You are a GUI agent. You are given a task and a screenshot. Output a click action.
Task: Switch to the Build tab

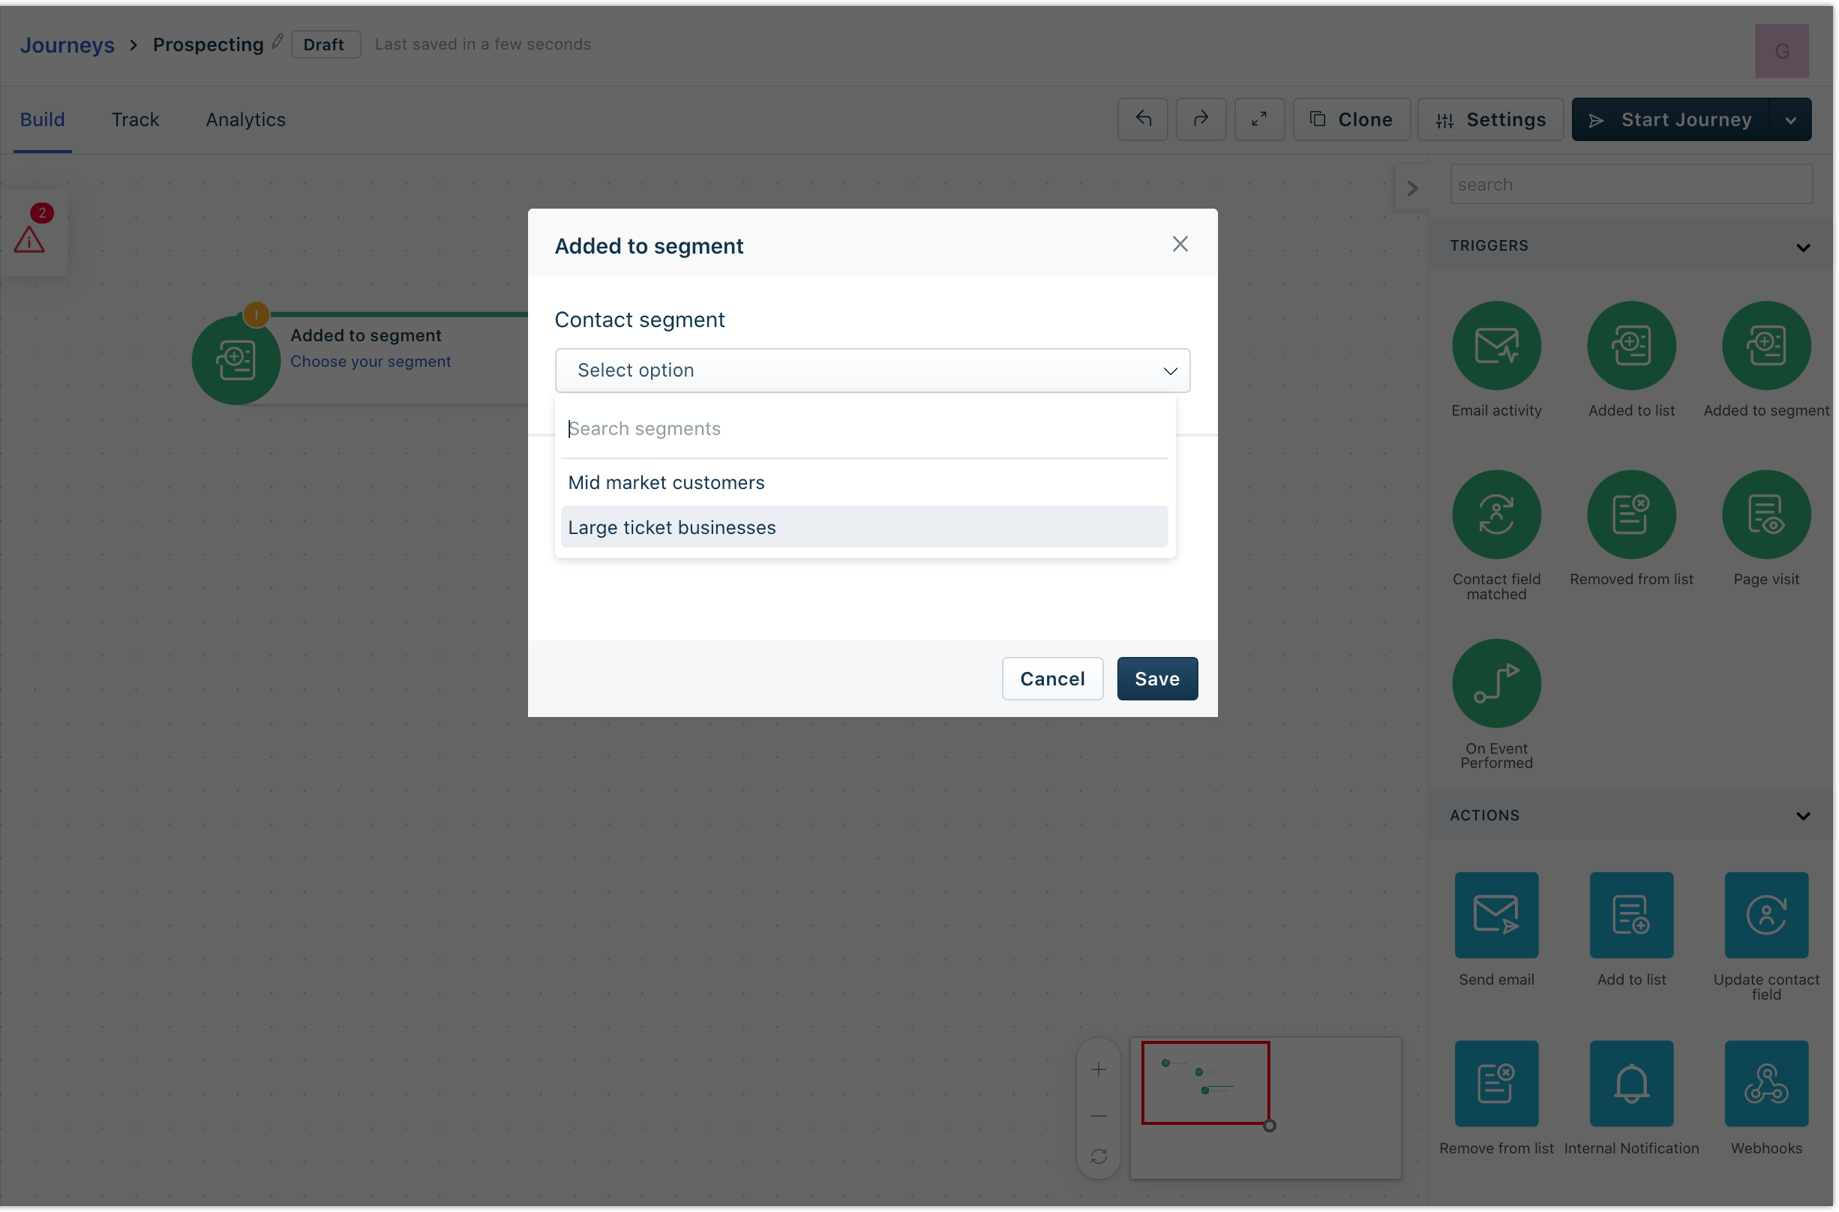[42, 120]
